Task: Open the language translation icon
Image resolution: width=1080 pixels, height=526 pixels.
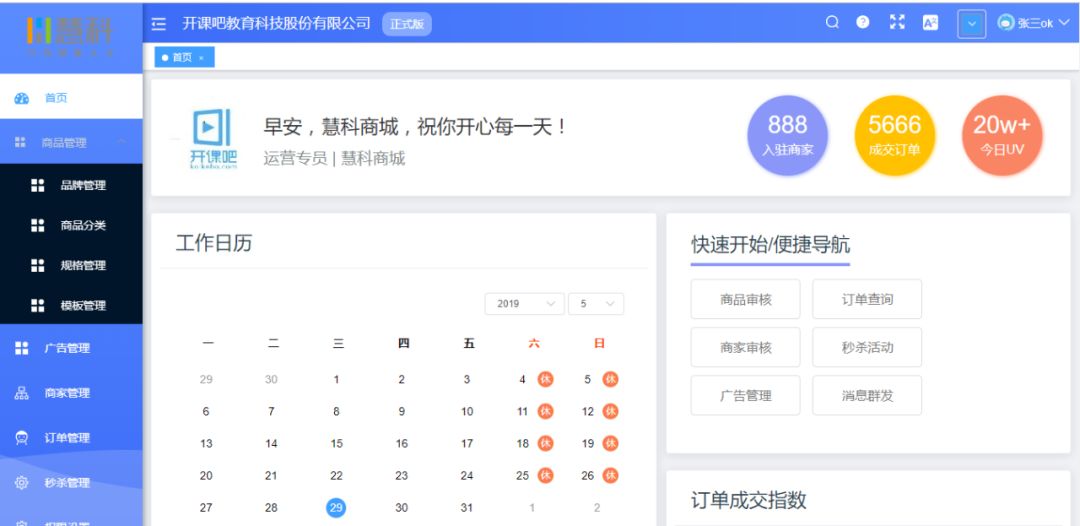Action: 931,23
